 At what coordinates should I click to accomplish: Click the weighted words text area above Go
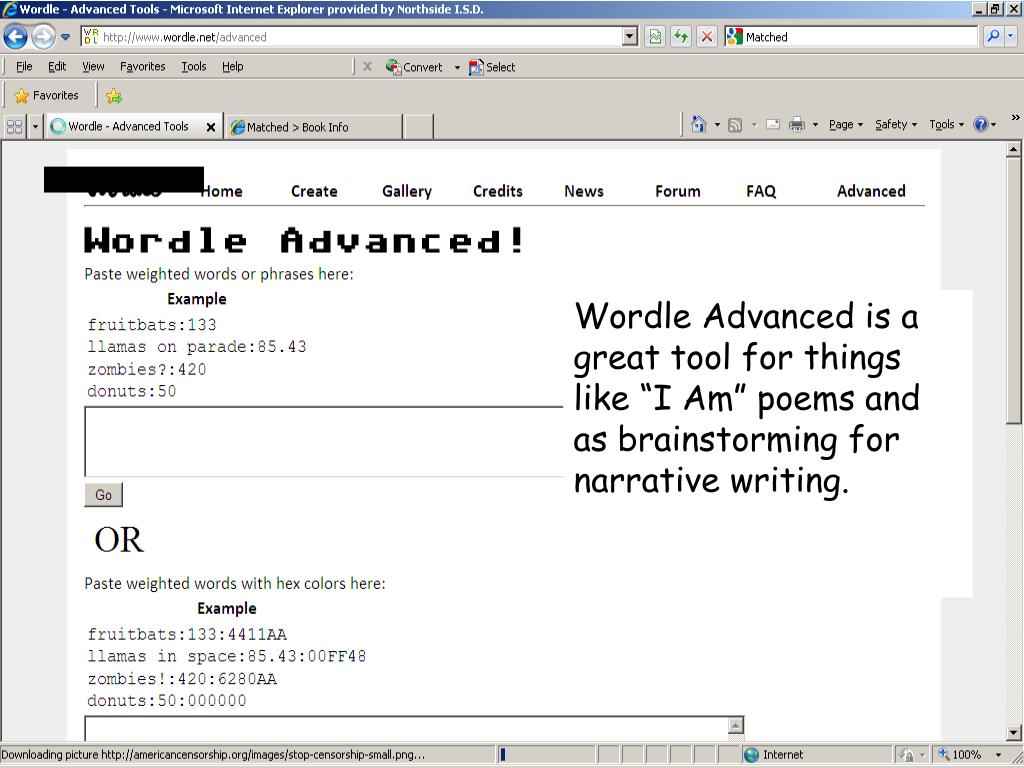click(x=323, y=441)
